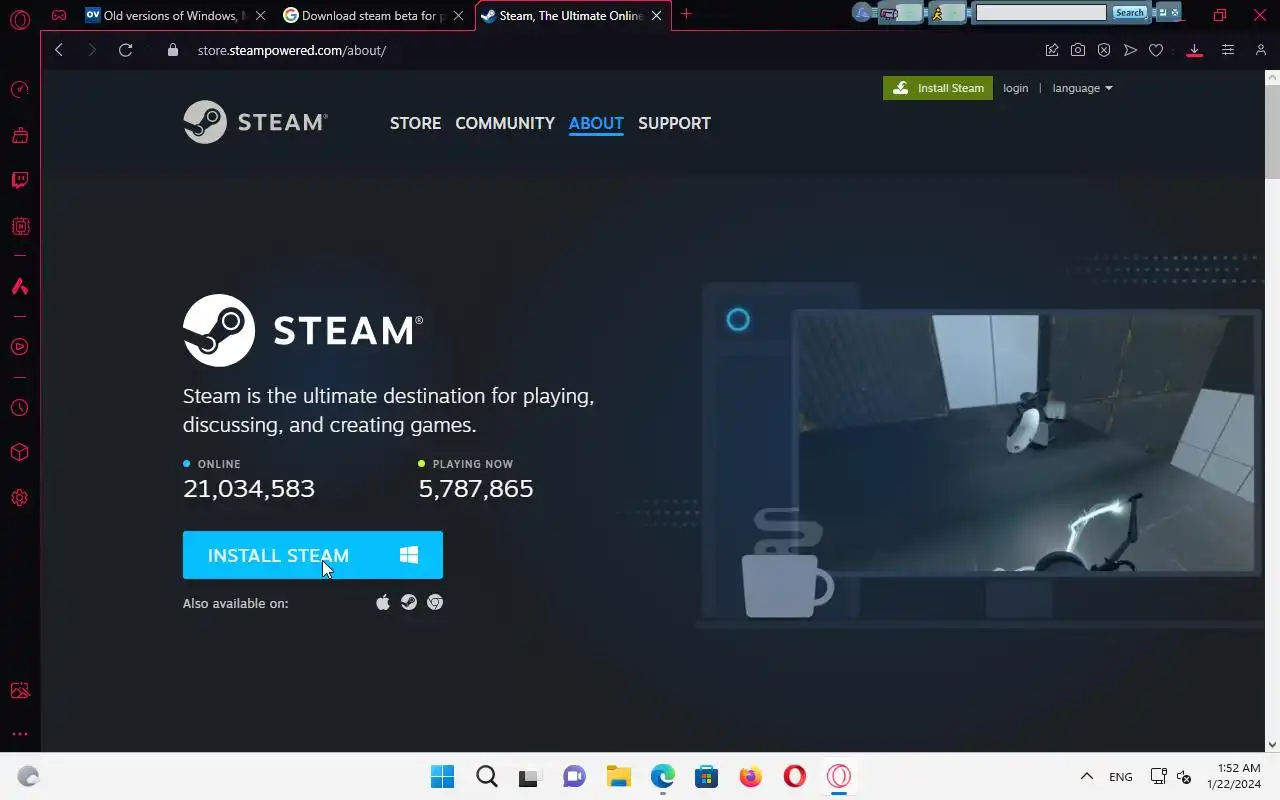The height and width of the screenshot is (800, 1280).
Task: Click the SteamOS icon under Also available
Action: (409, 602)
